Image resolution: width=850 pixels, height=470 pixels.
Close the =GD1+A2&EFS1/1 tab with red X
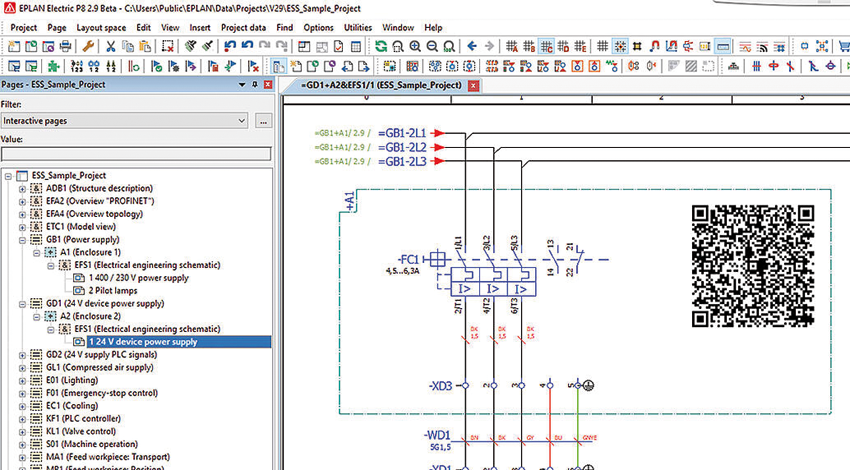[473, 86]
